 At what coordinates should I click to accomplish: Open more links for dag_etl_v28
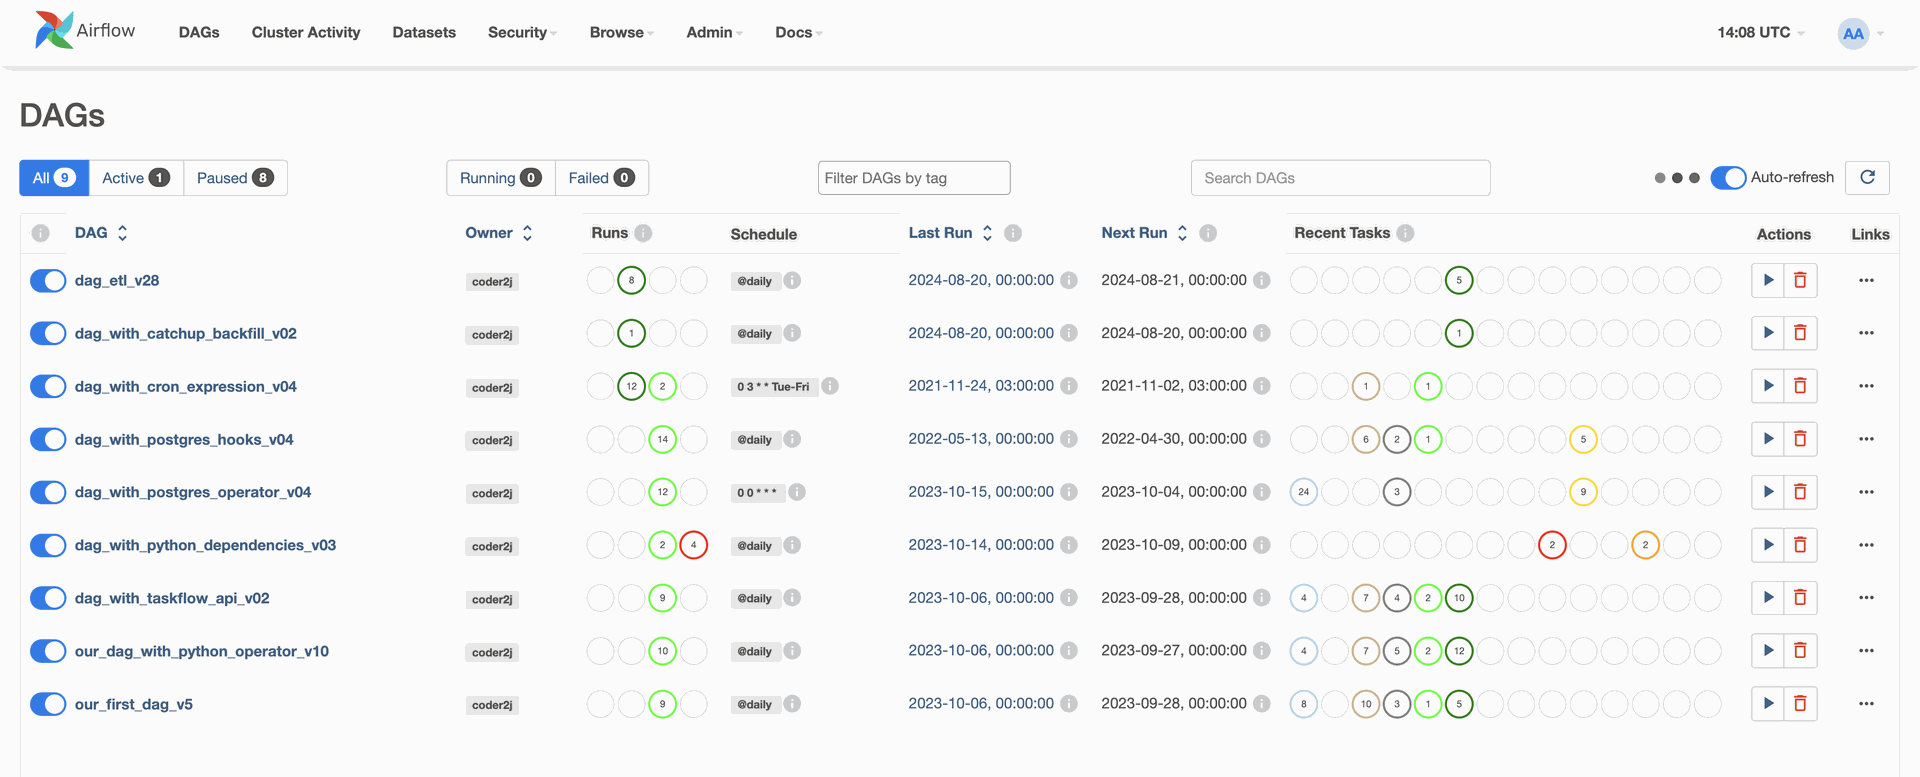[1866, 280]
